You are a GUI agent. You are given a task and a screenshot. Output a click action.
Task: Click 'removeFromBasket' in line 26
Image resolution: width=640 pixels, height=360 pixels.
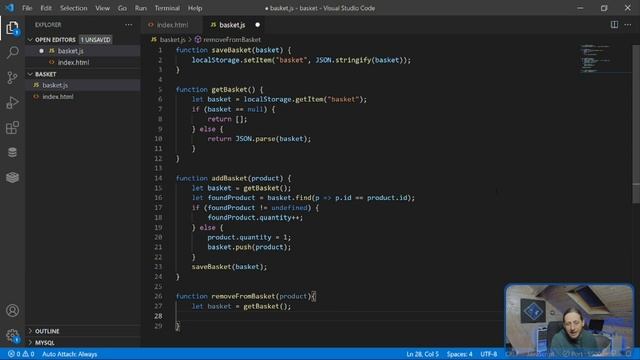(x=243, y=296)
